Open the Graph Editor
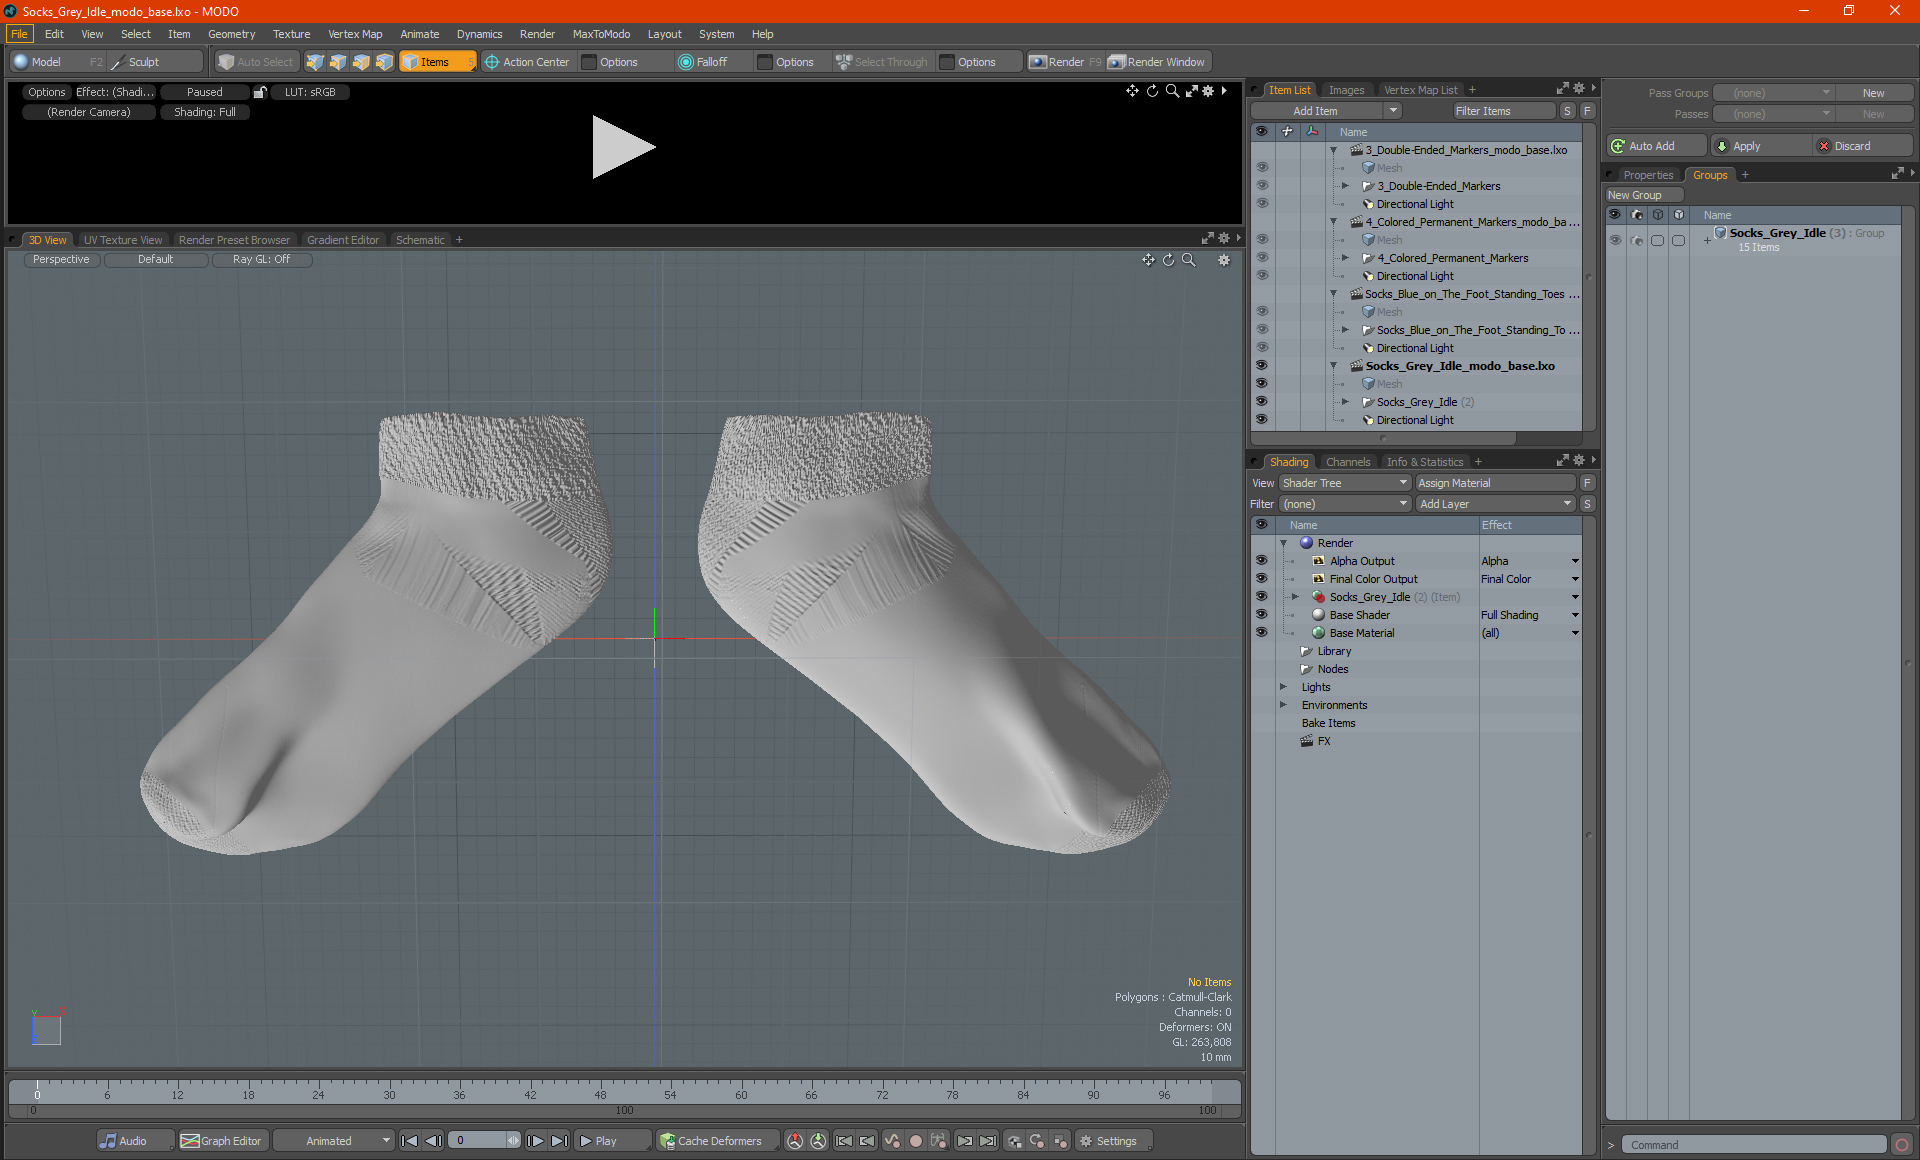 click(x=221, y=1141)
